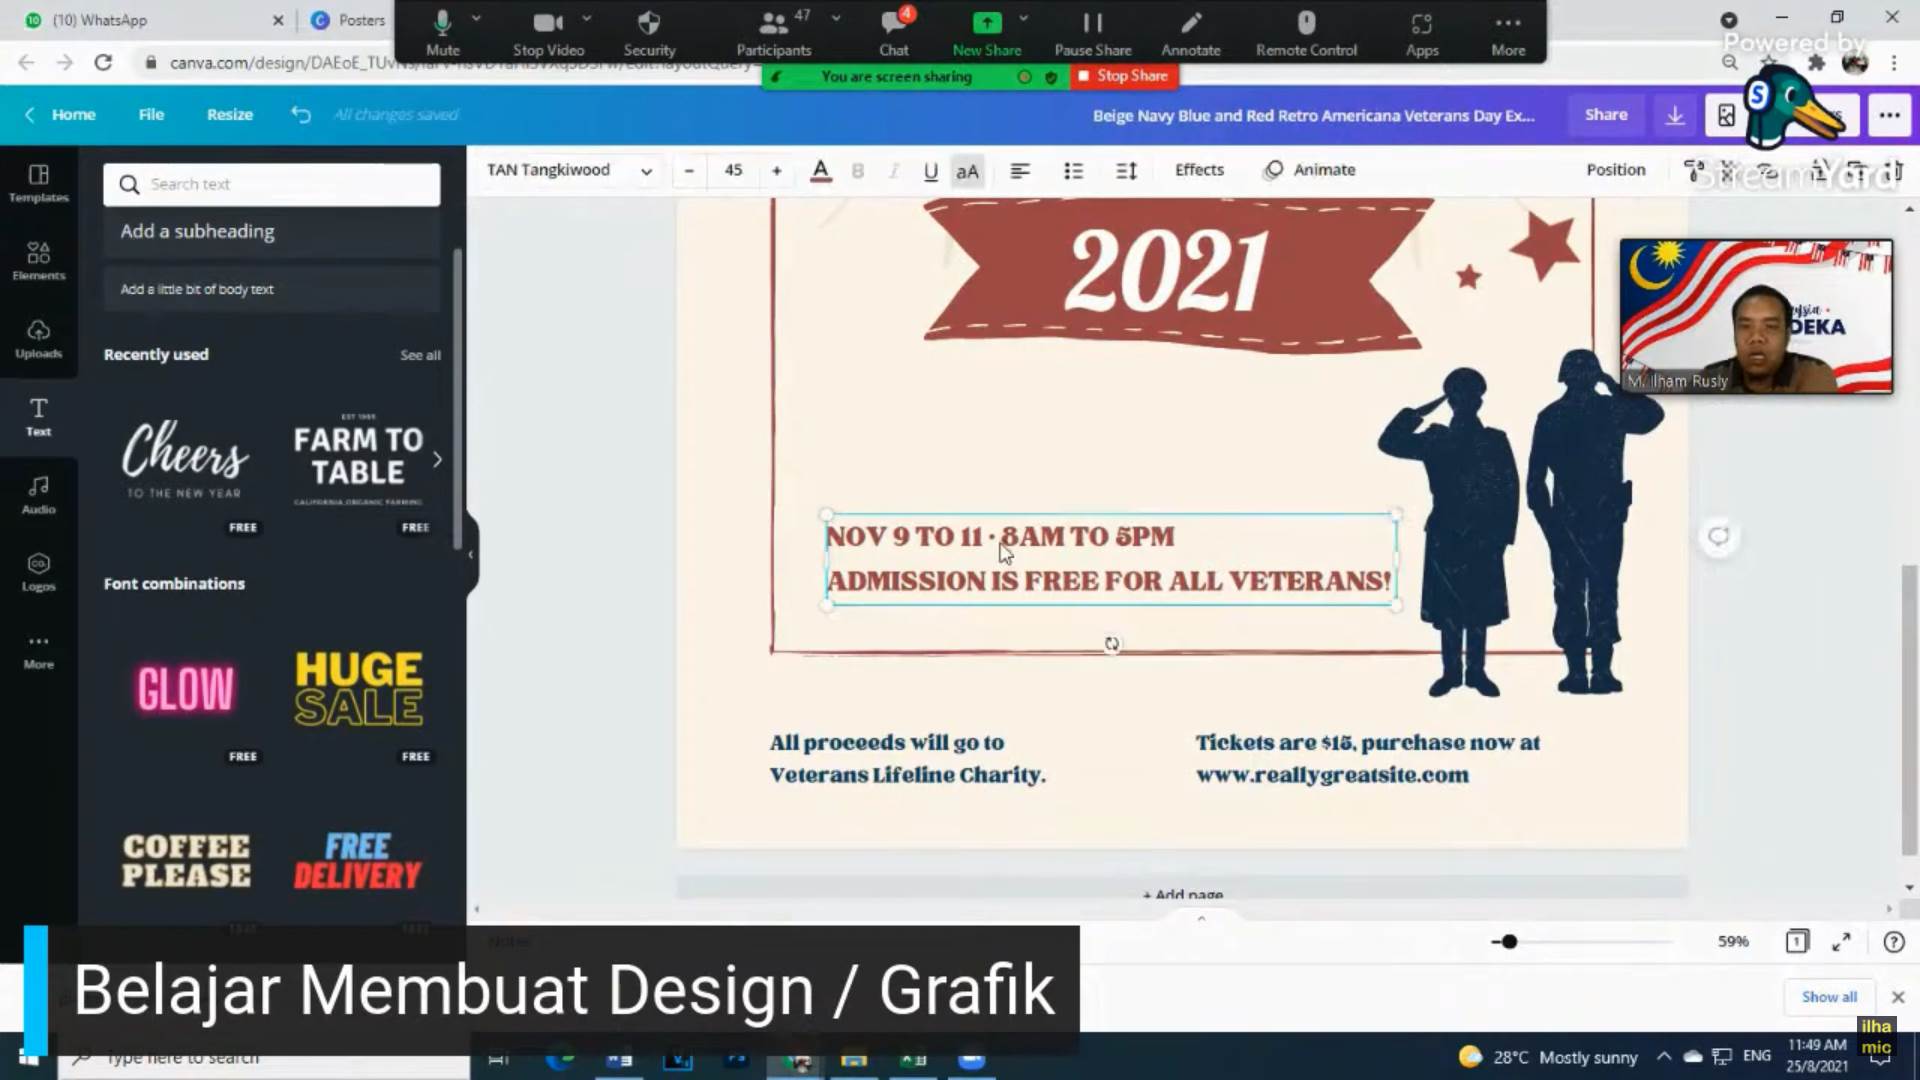This screenshot has width=1920, height=1080.
Task: Go back to Canva Home
Action: tap(61, 115)
